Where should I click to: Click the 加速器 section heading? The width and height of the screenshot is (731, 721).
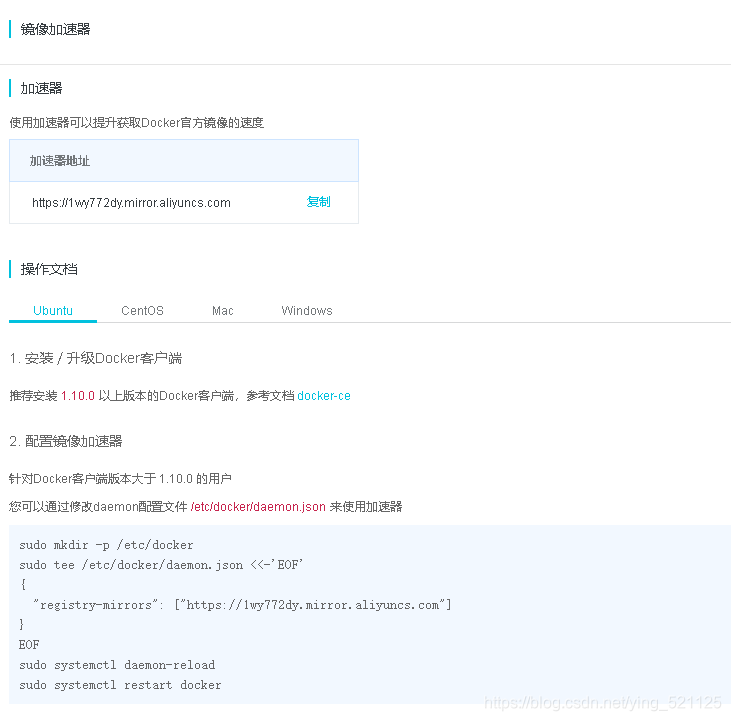coord(41,88)
